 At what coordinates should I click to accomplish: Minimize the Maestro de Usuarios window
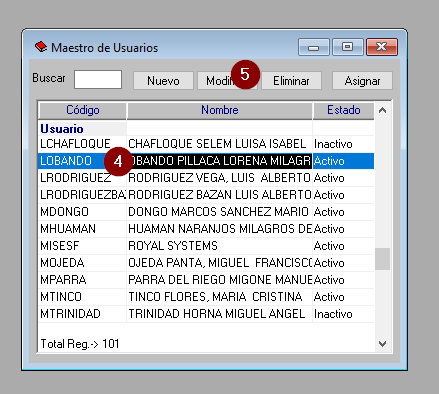314,47
